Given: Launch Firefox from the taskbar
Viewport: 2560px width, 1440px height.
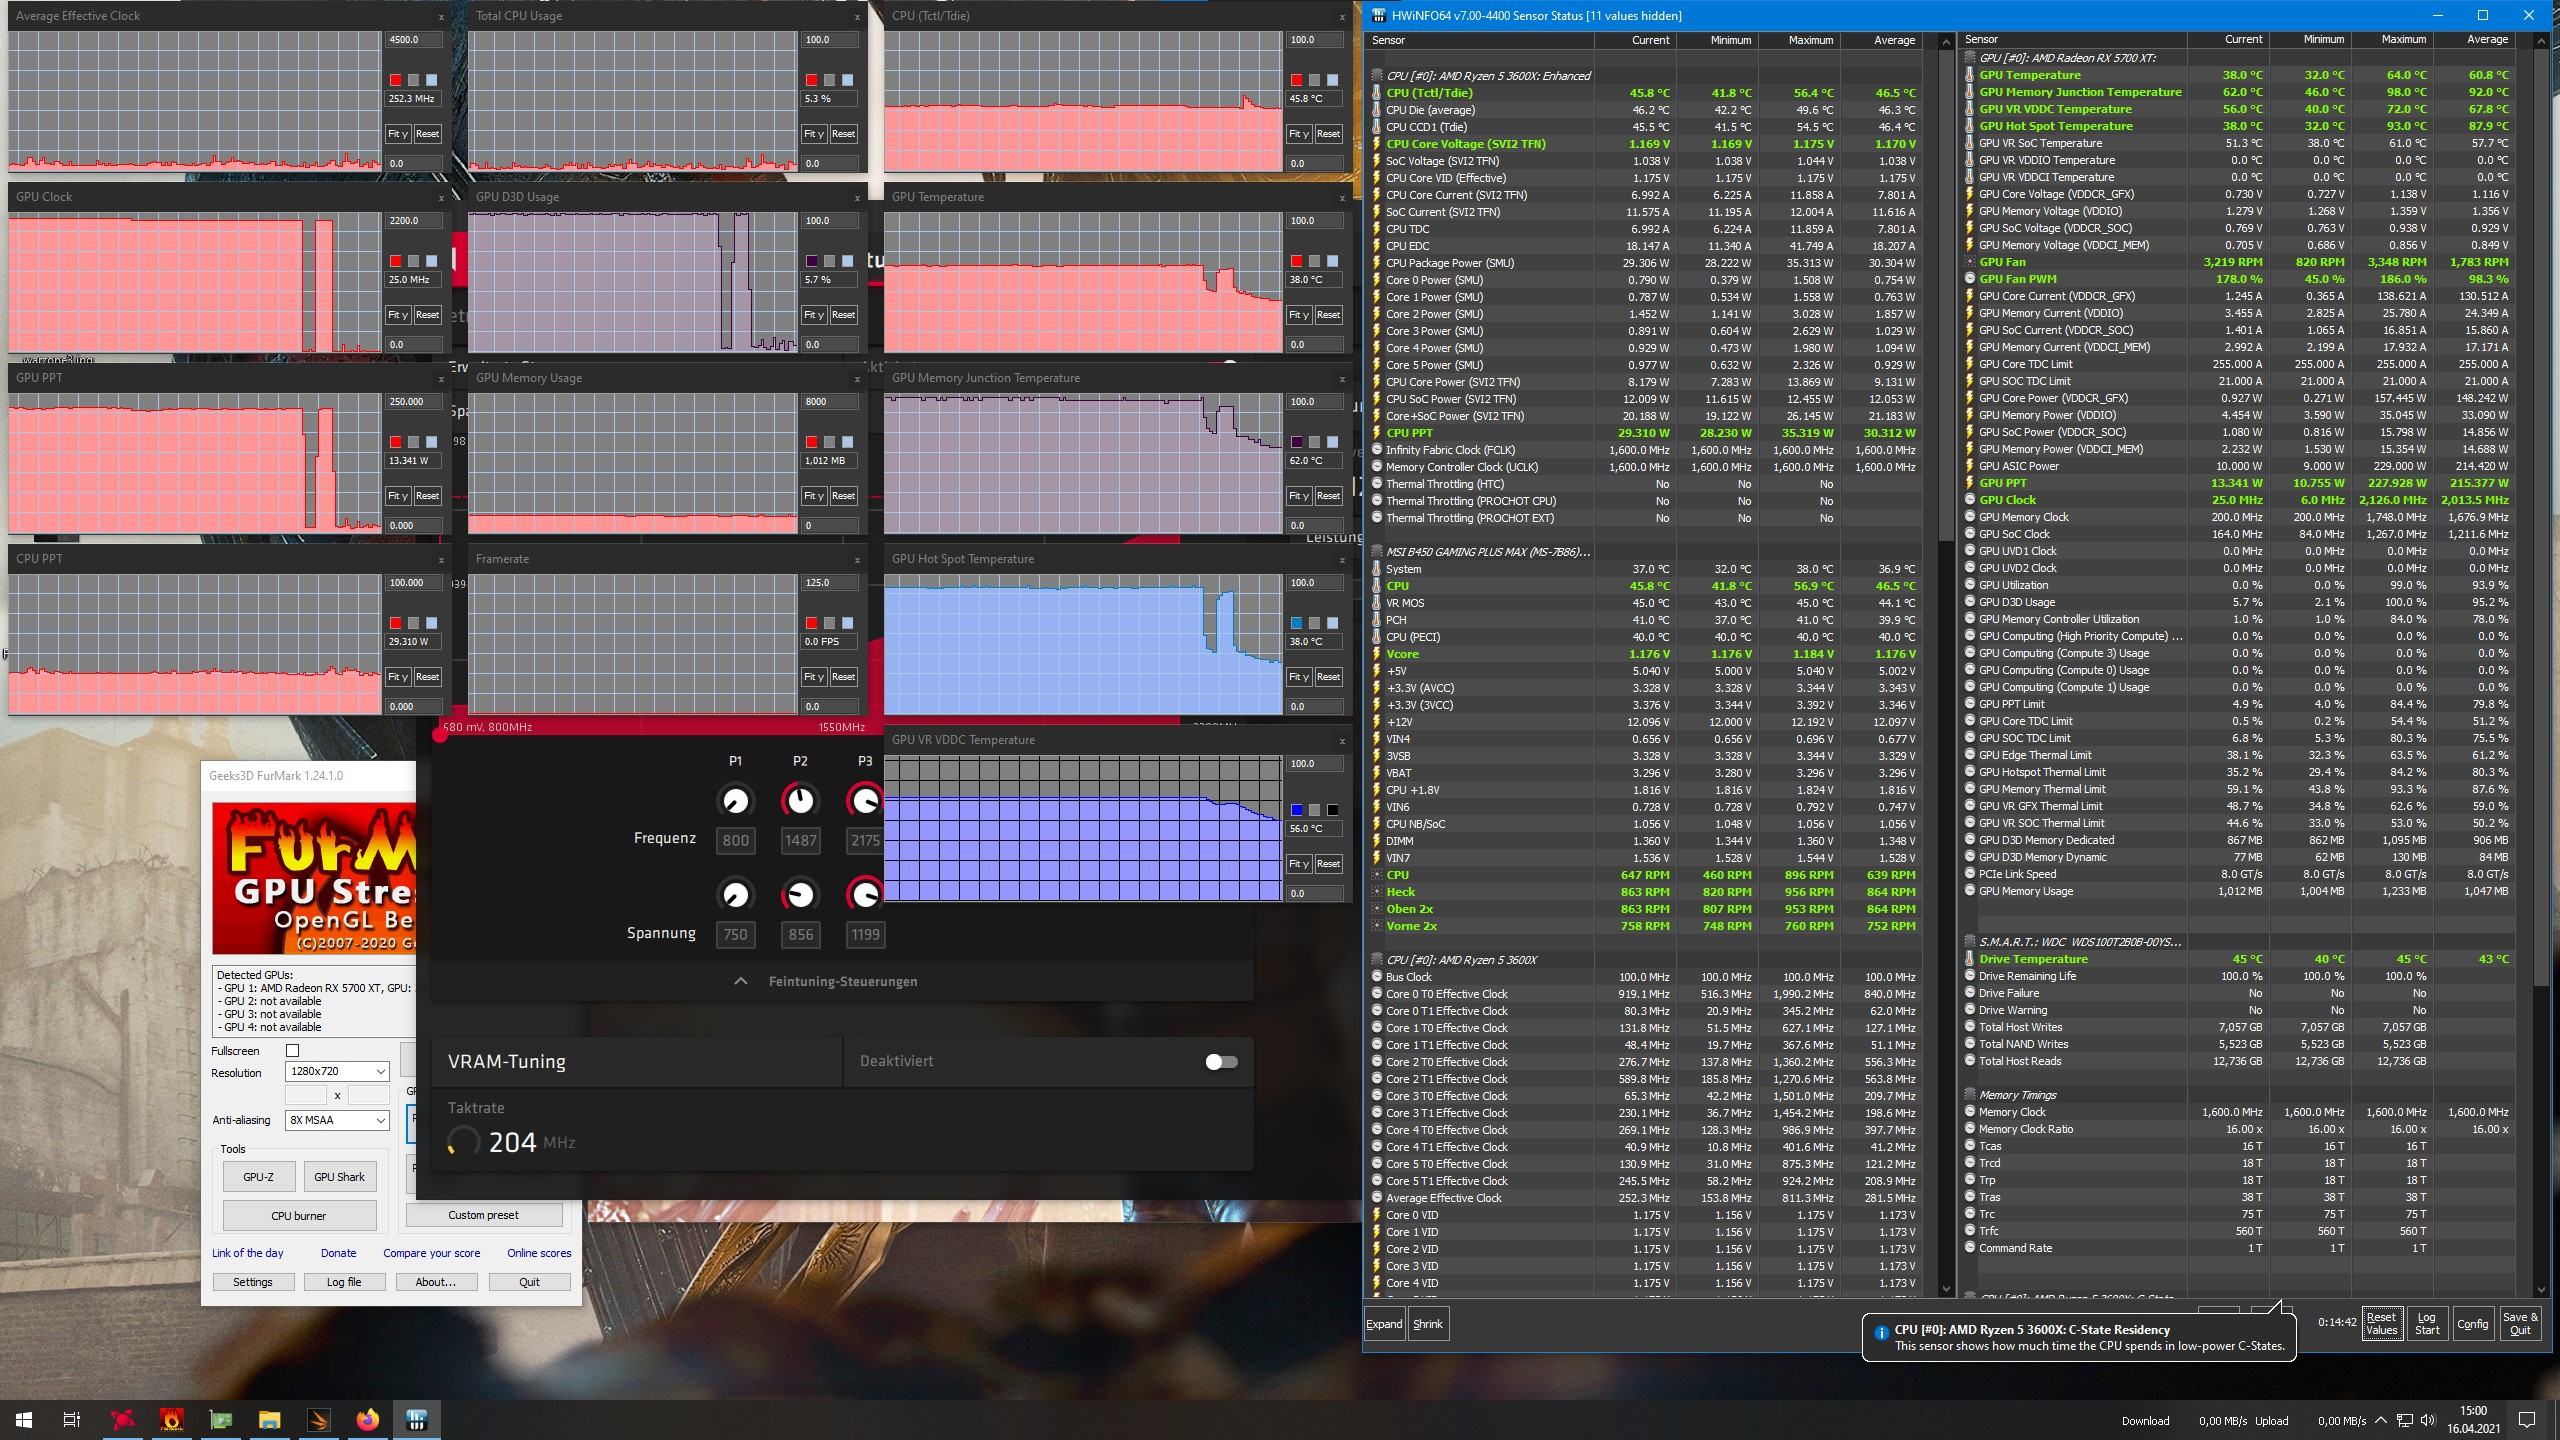Looking at the screenshot, I should (367, 1419).
